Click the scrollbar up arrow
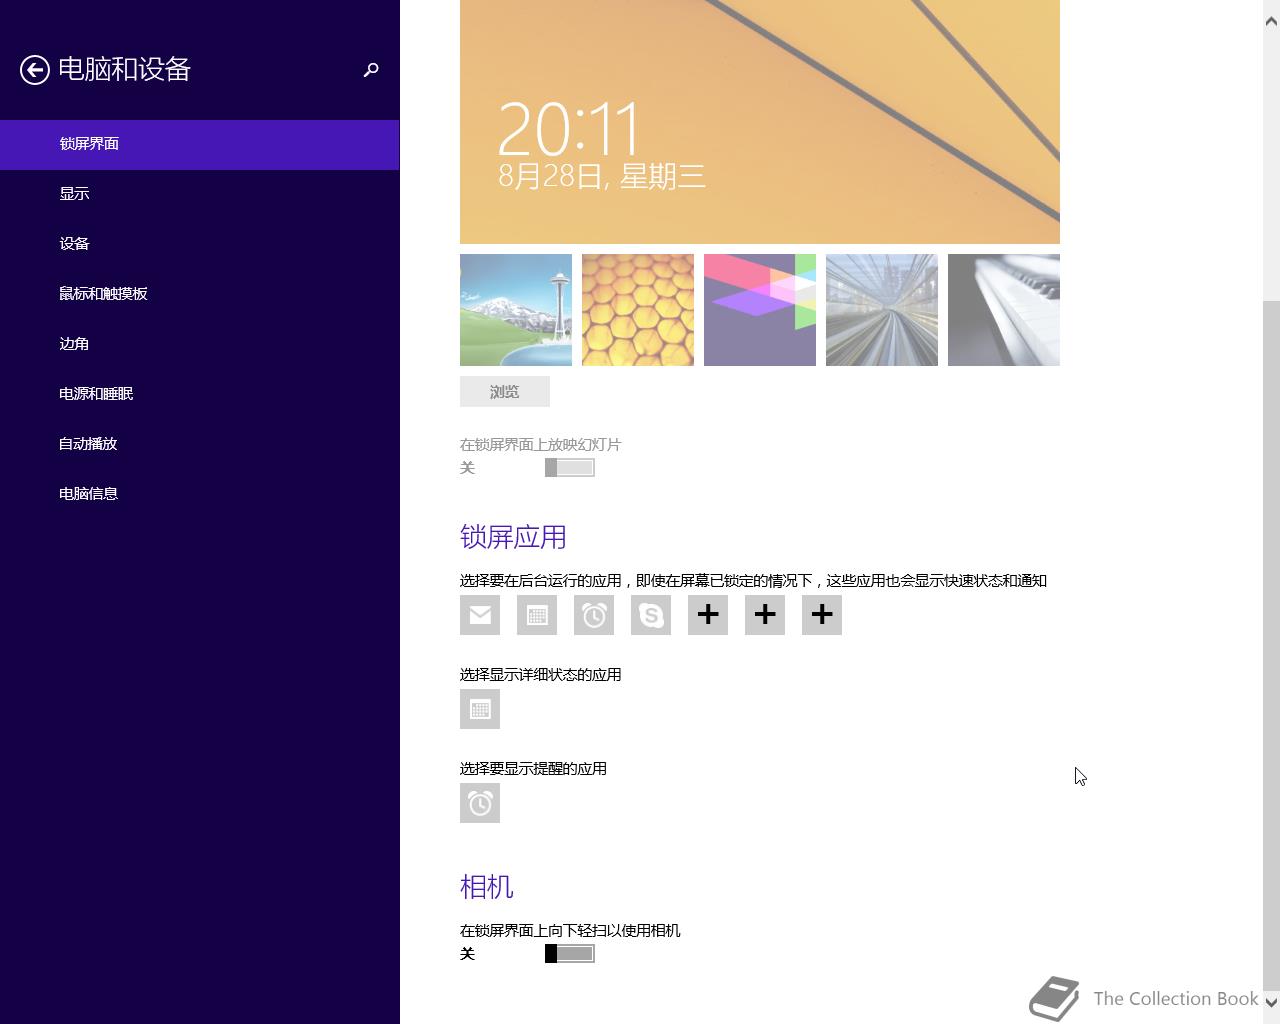Viewport: 1280px width, 1024px height. click(x=1272, y=20)
